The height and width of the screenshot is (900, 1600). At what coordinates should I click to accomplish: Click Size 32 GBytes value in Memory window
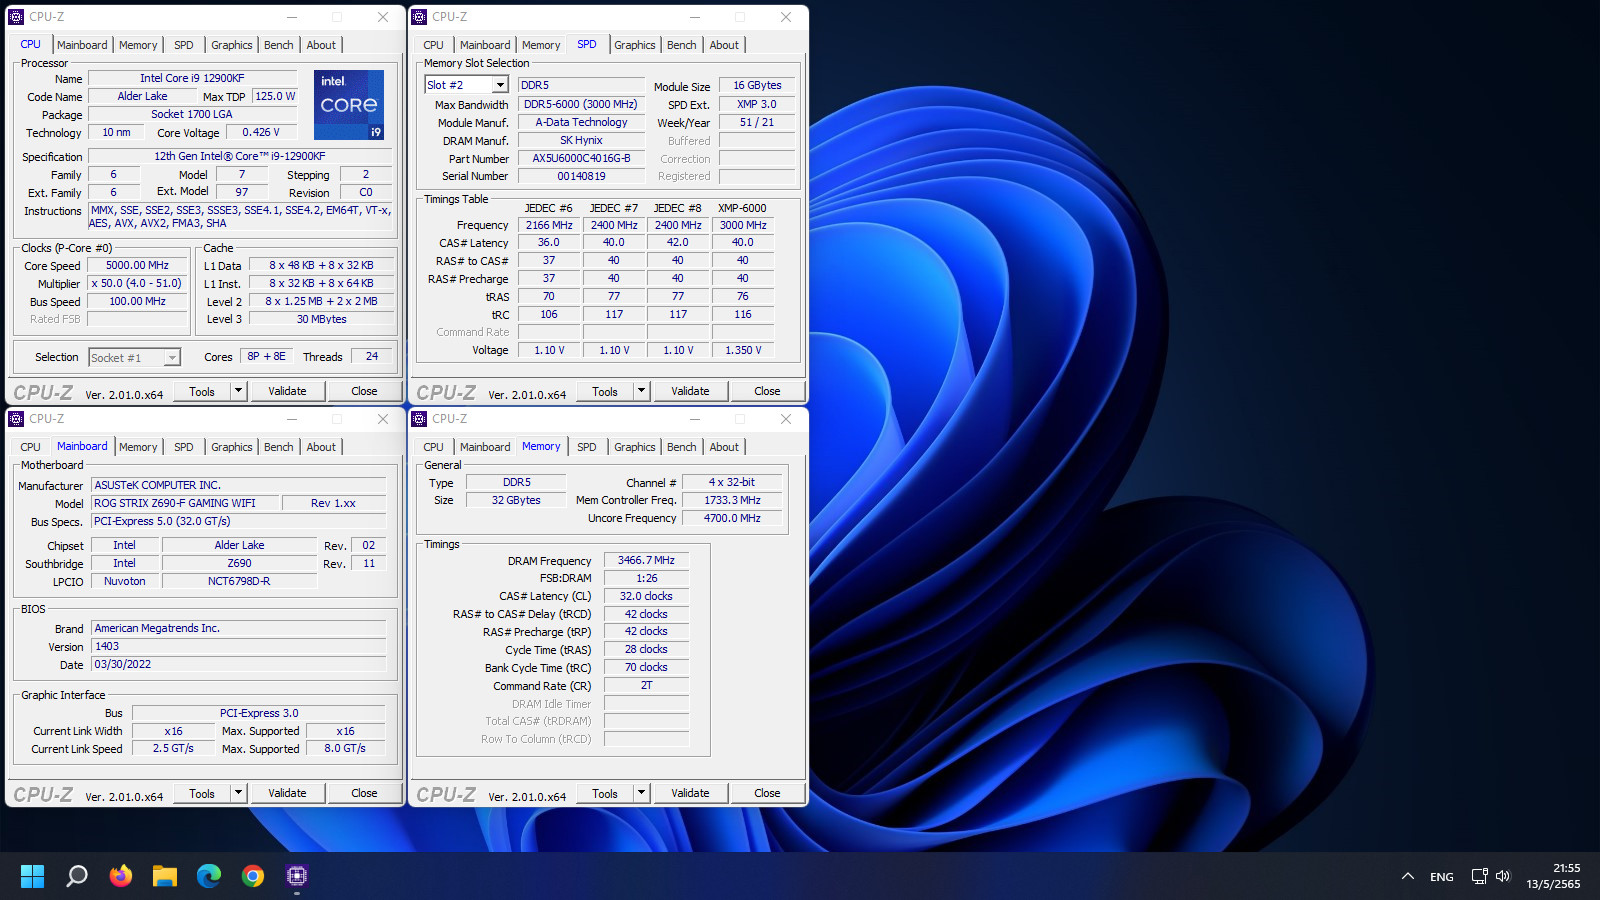(x=516, y=500)
